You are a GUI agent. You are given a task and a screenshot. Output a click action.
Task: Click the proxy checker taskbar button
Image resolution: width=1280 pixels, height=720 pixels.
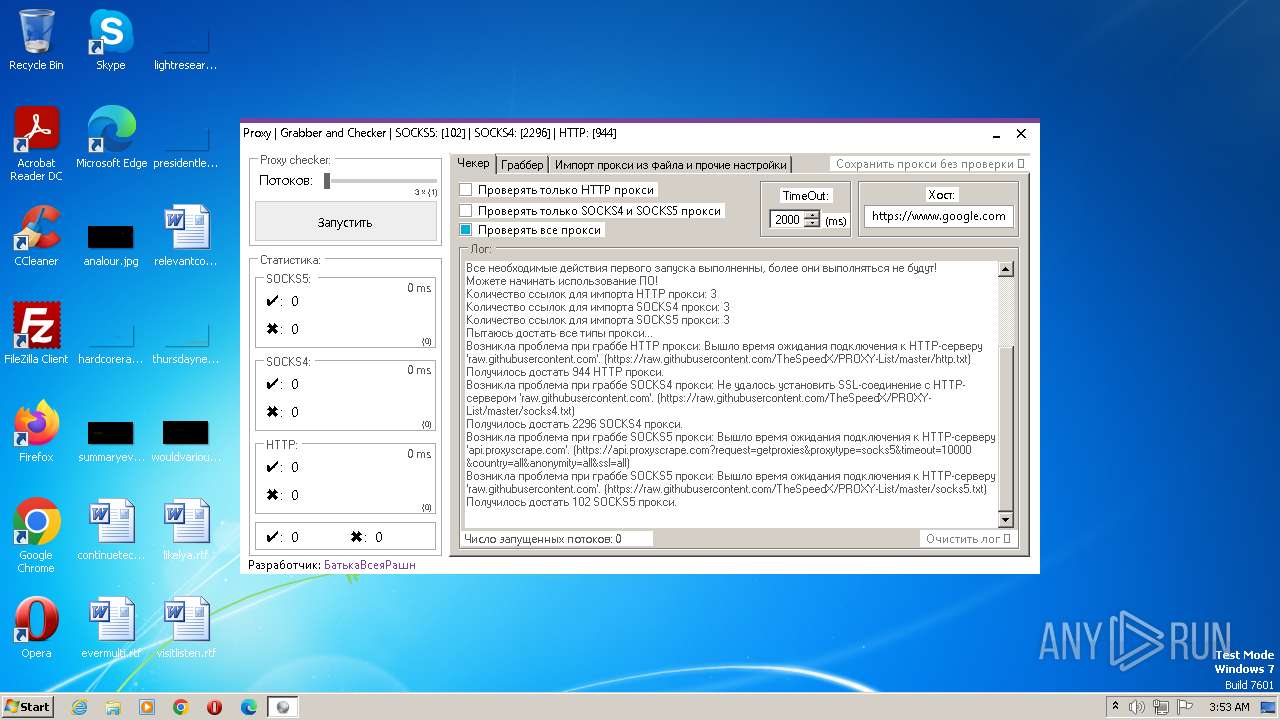click(283, 707)
